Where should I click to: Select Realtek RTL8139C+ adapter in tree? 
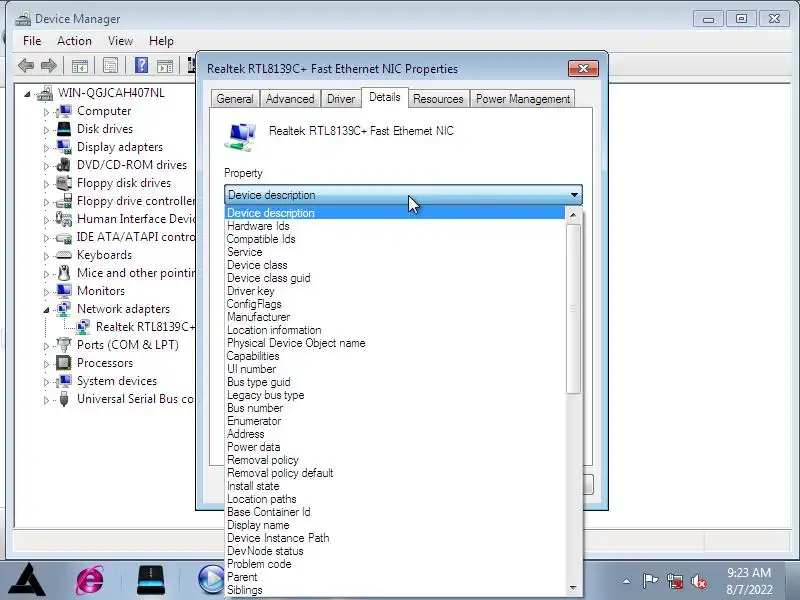[x=145, y=327]
